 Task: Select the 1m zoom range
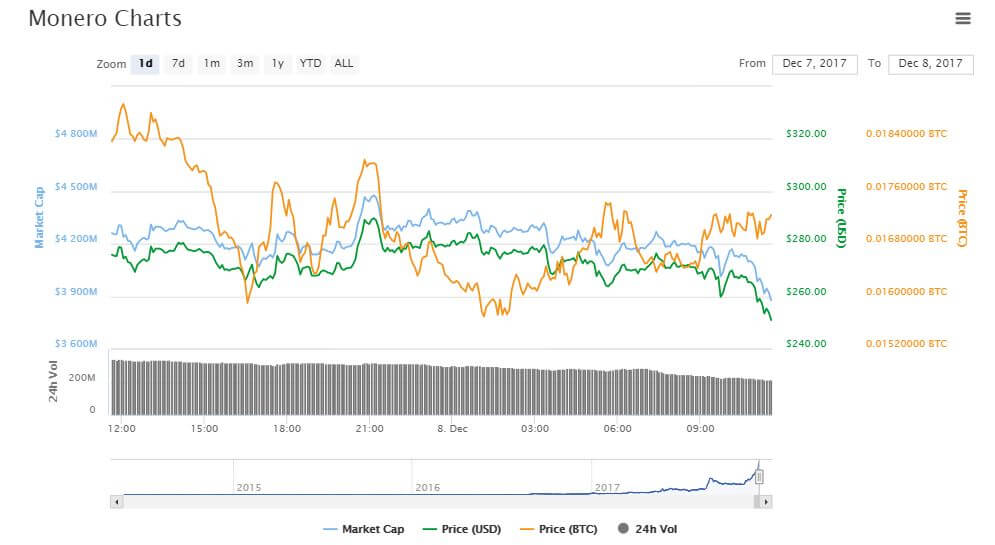click(211, 63)
